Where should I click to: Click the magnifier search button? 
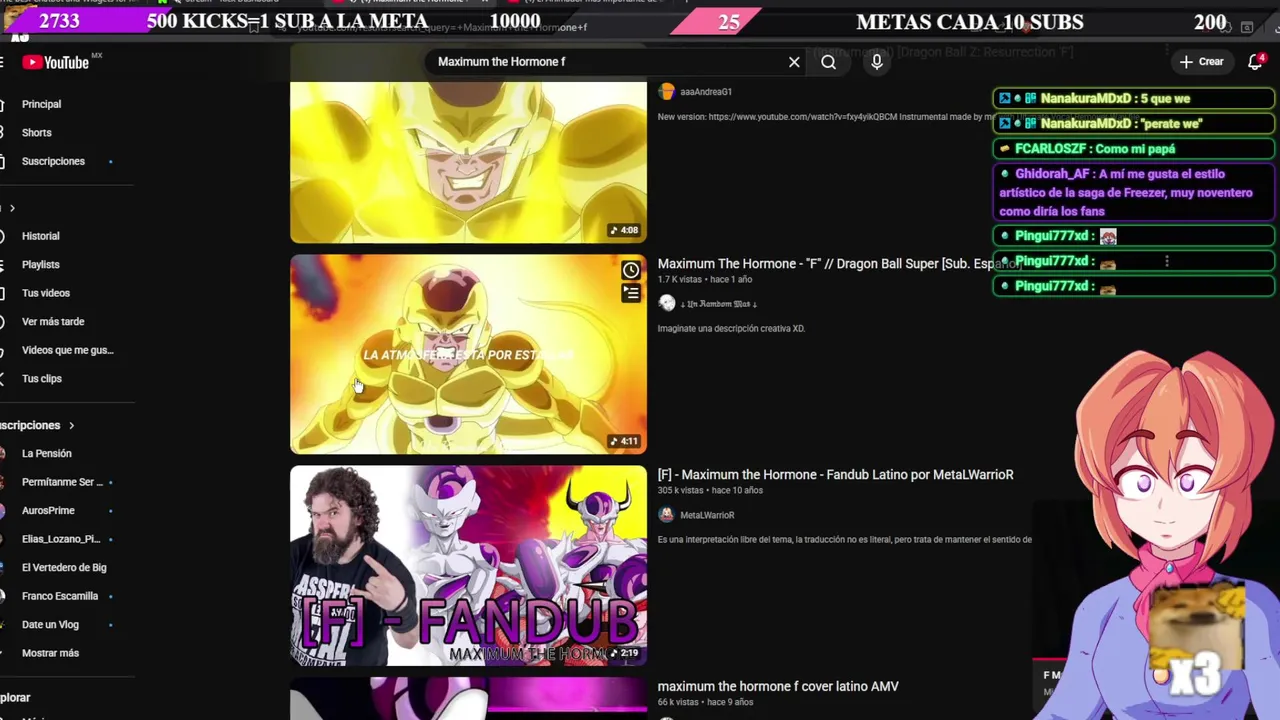click(x=828, y=62)
